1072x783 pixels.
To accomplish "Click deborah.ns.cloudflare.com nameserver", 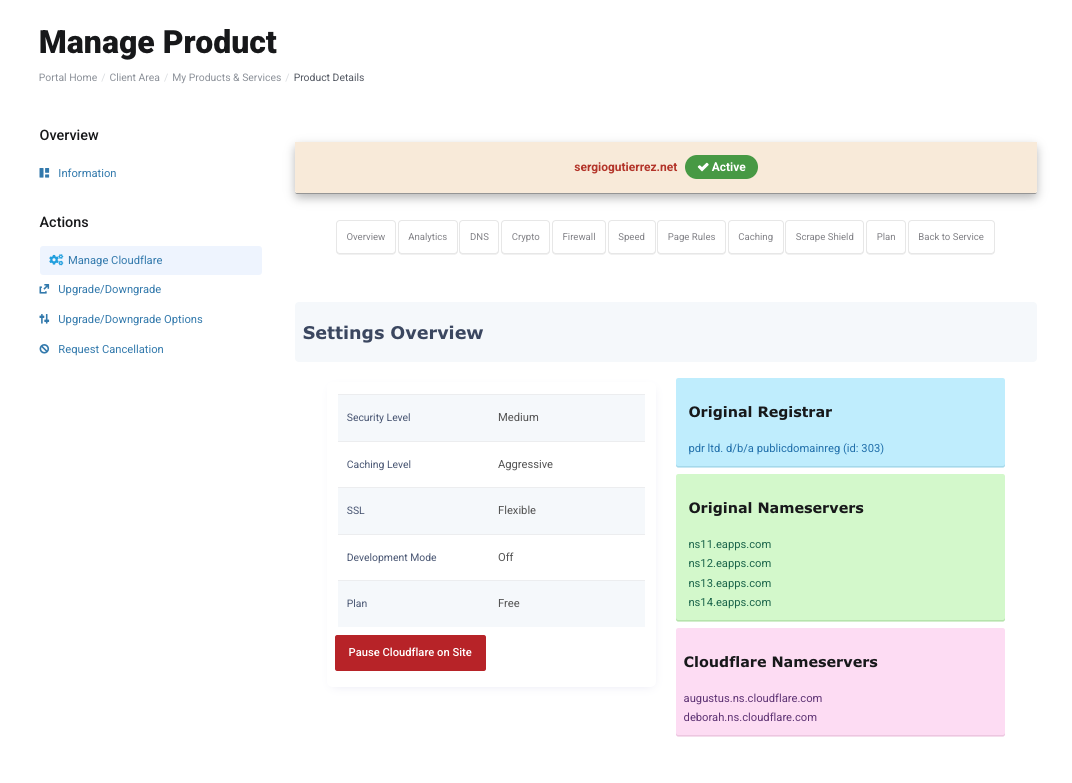I will (x=750, y=717).
